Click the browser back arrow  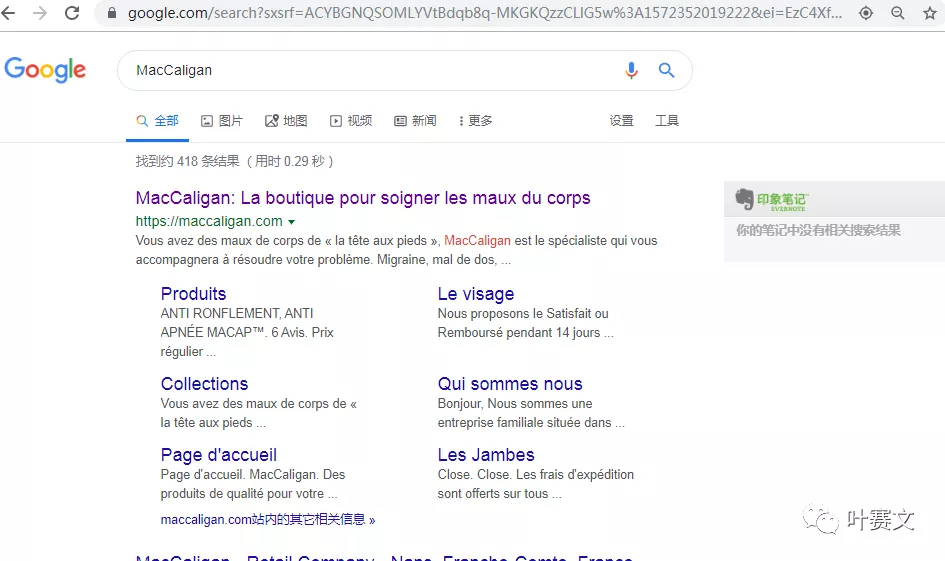click(x=10, y=13)
